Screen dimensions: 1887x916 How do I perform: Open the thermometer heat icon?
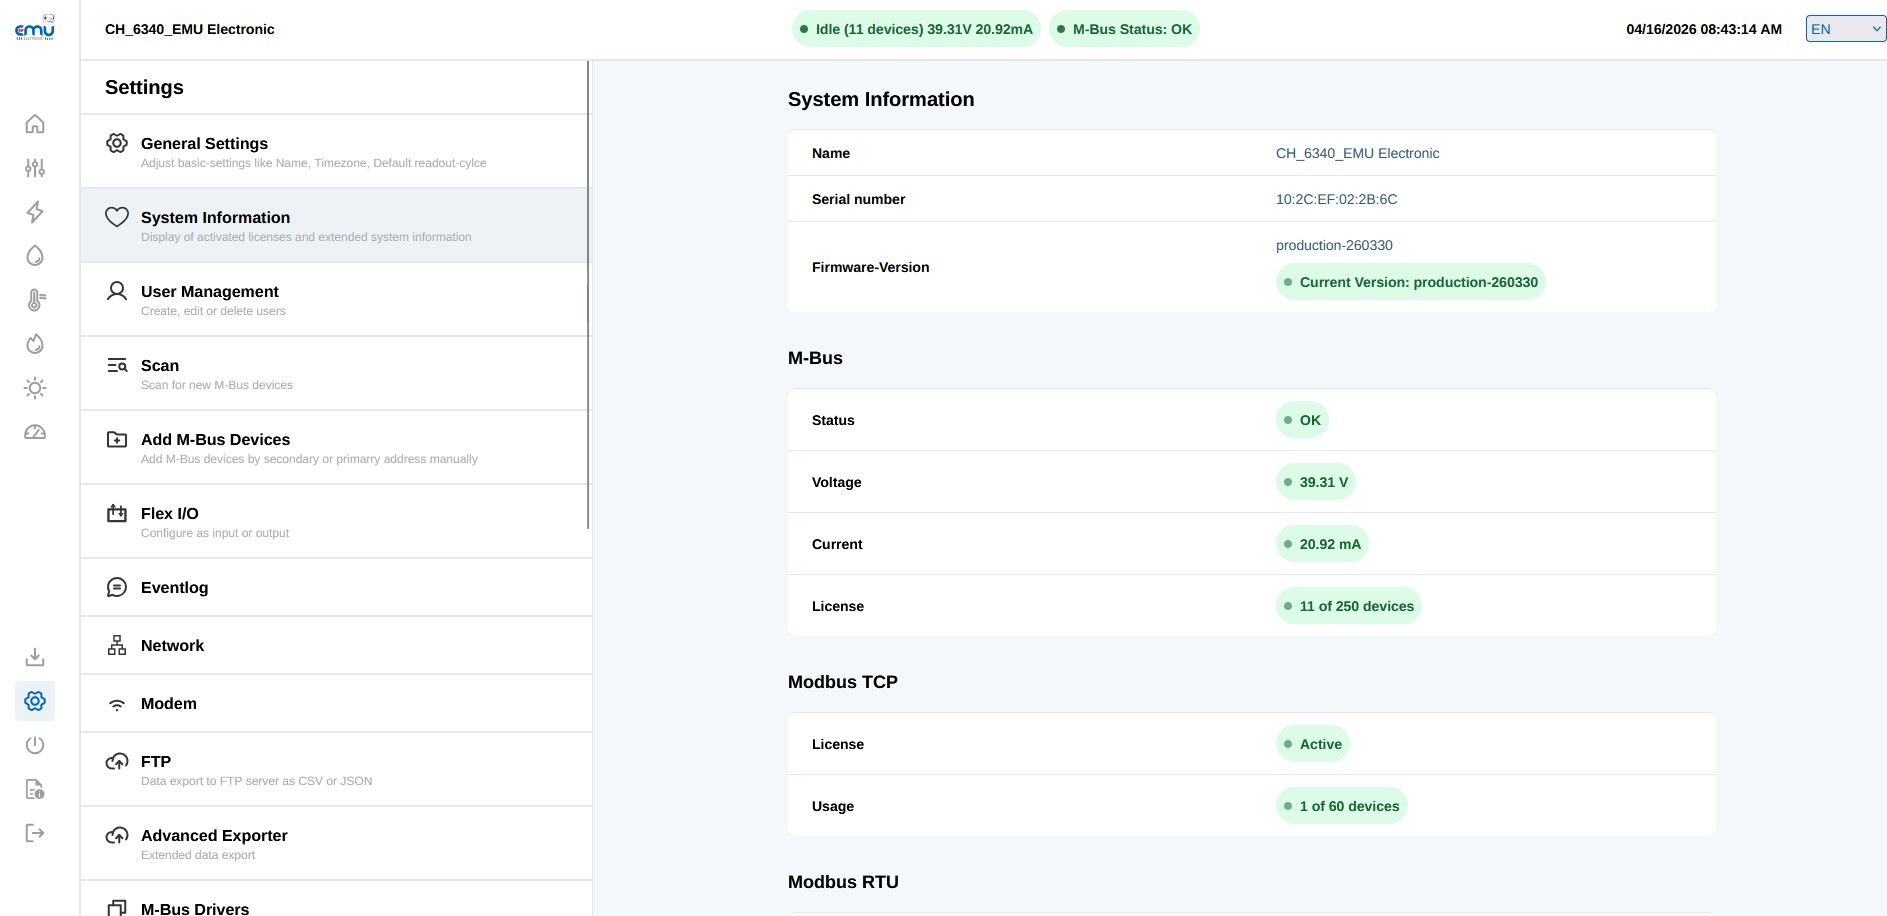tap(35, 300)
